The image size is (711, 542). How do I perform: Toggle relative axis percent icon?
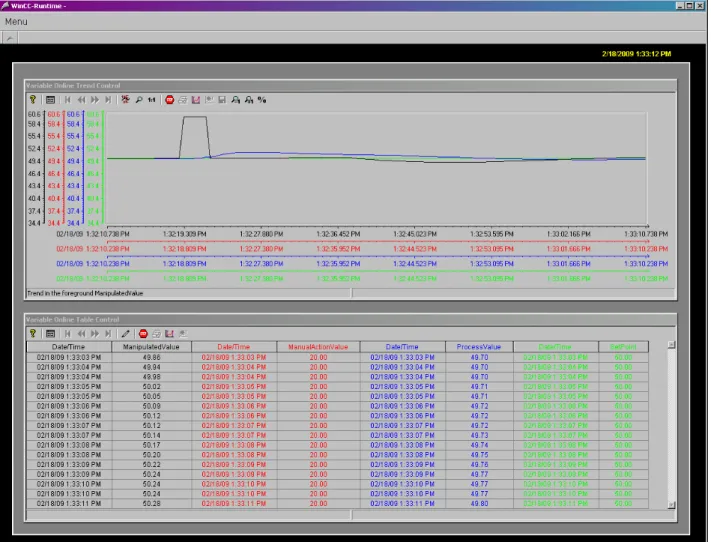click(x=262, y=100)
